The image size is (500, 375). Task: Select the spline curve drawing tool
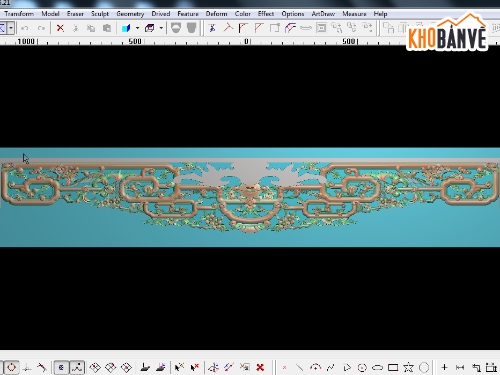(x=330, y=367)
